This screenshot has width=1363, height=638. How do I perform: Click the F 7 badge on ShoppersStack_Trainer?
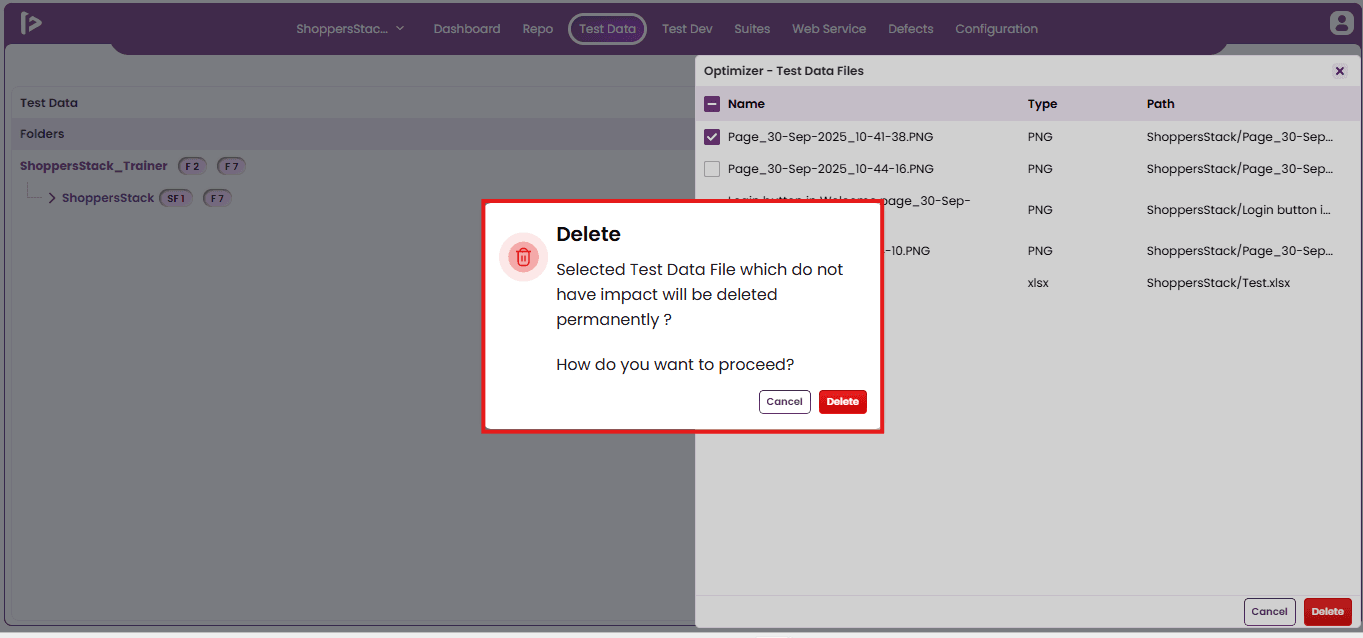click(x=231, y=166)
